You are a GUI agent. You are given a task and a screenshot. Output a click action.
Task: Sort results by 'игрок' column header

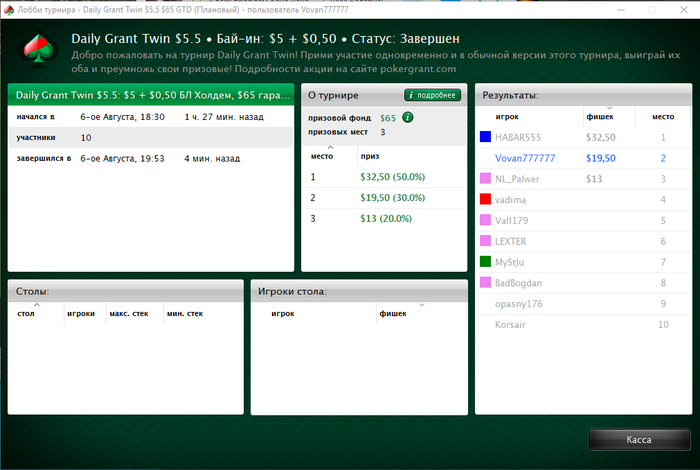529,116
